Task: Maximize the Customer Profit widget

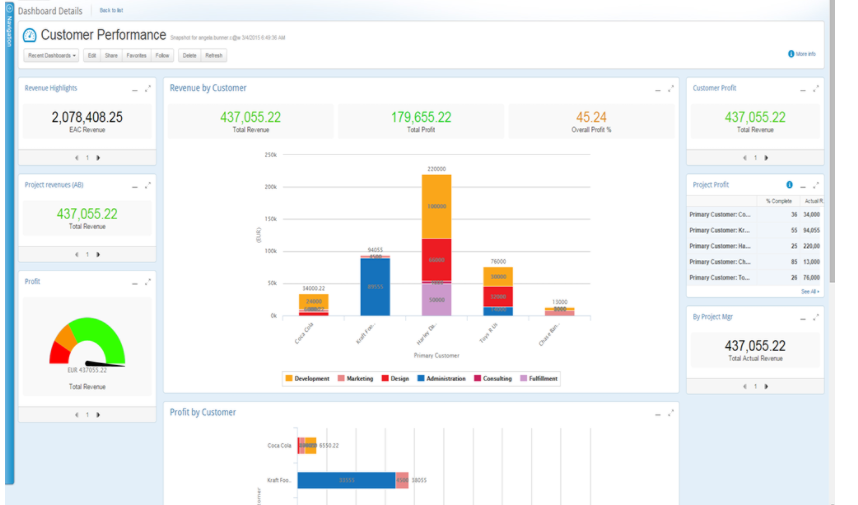Action: [816, 89]
